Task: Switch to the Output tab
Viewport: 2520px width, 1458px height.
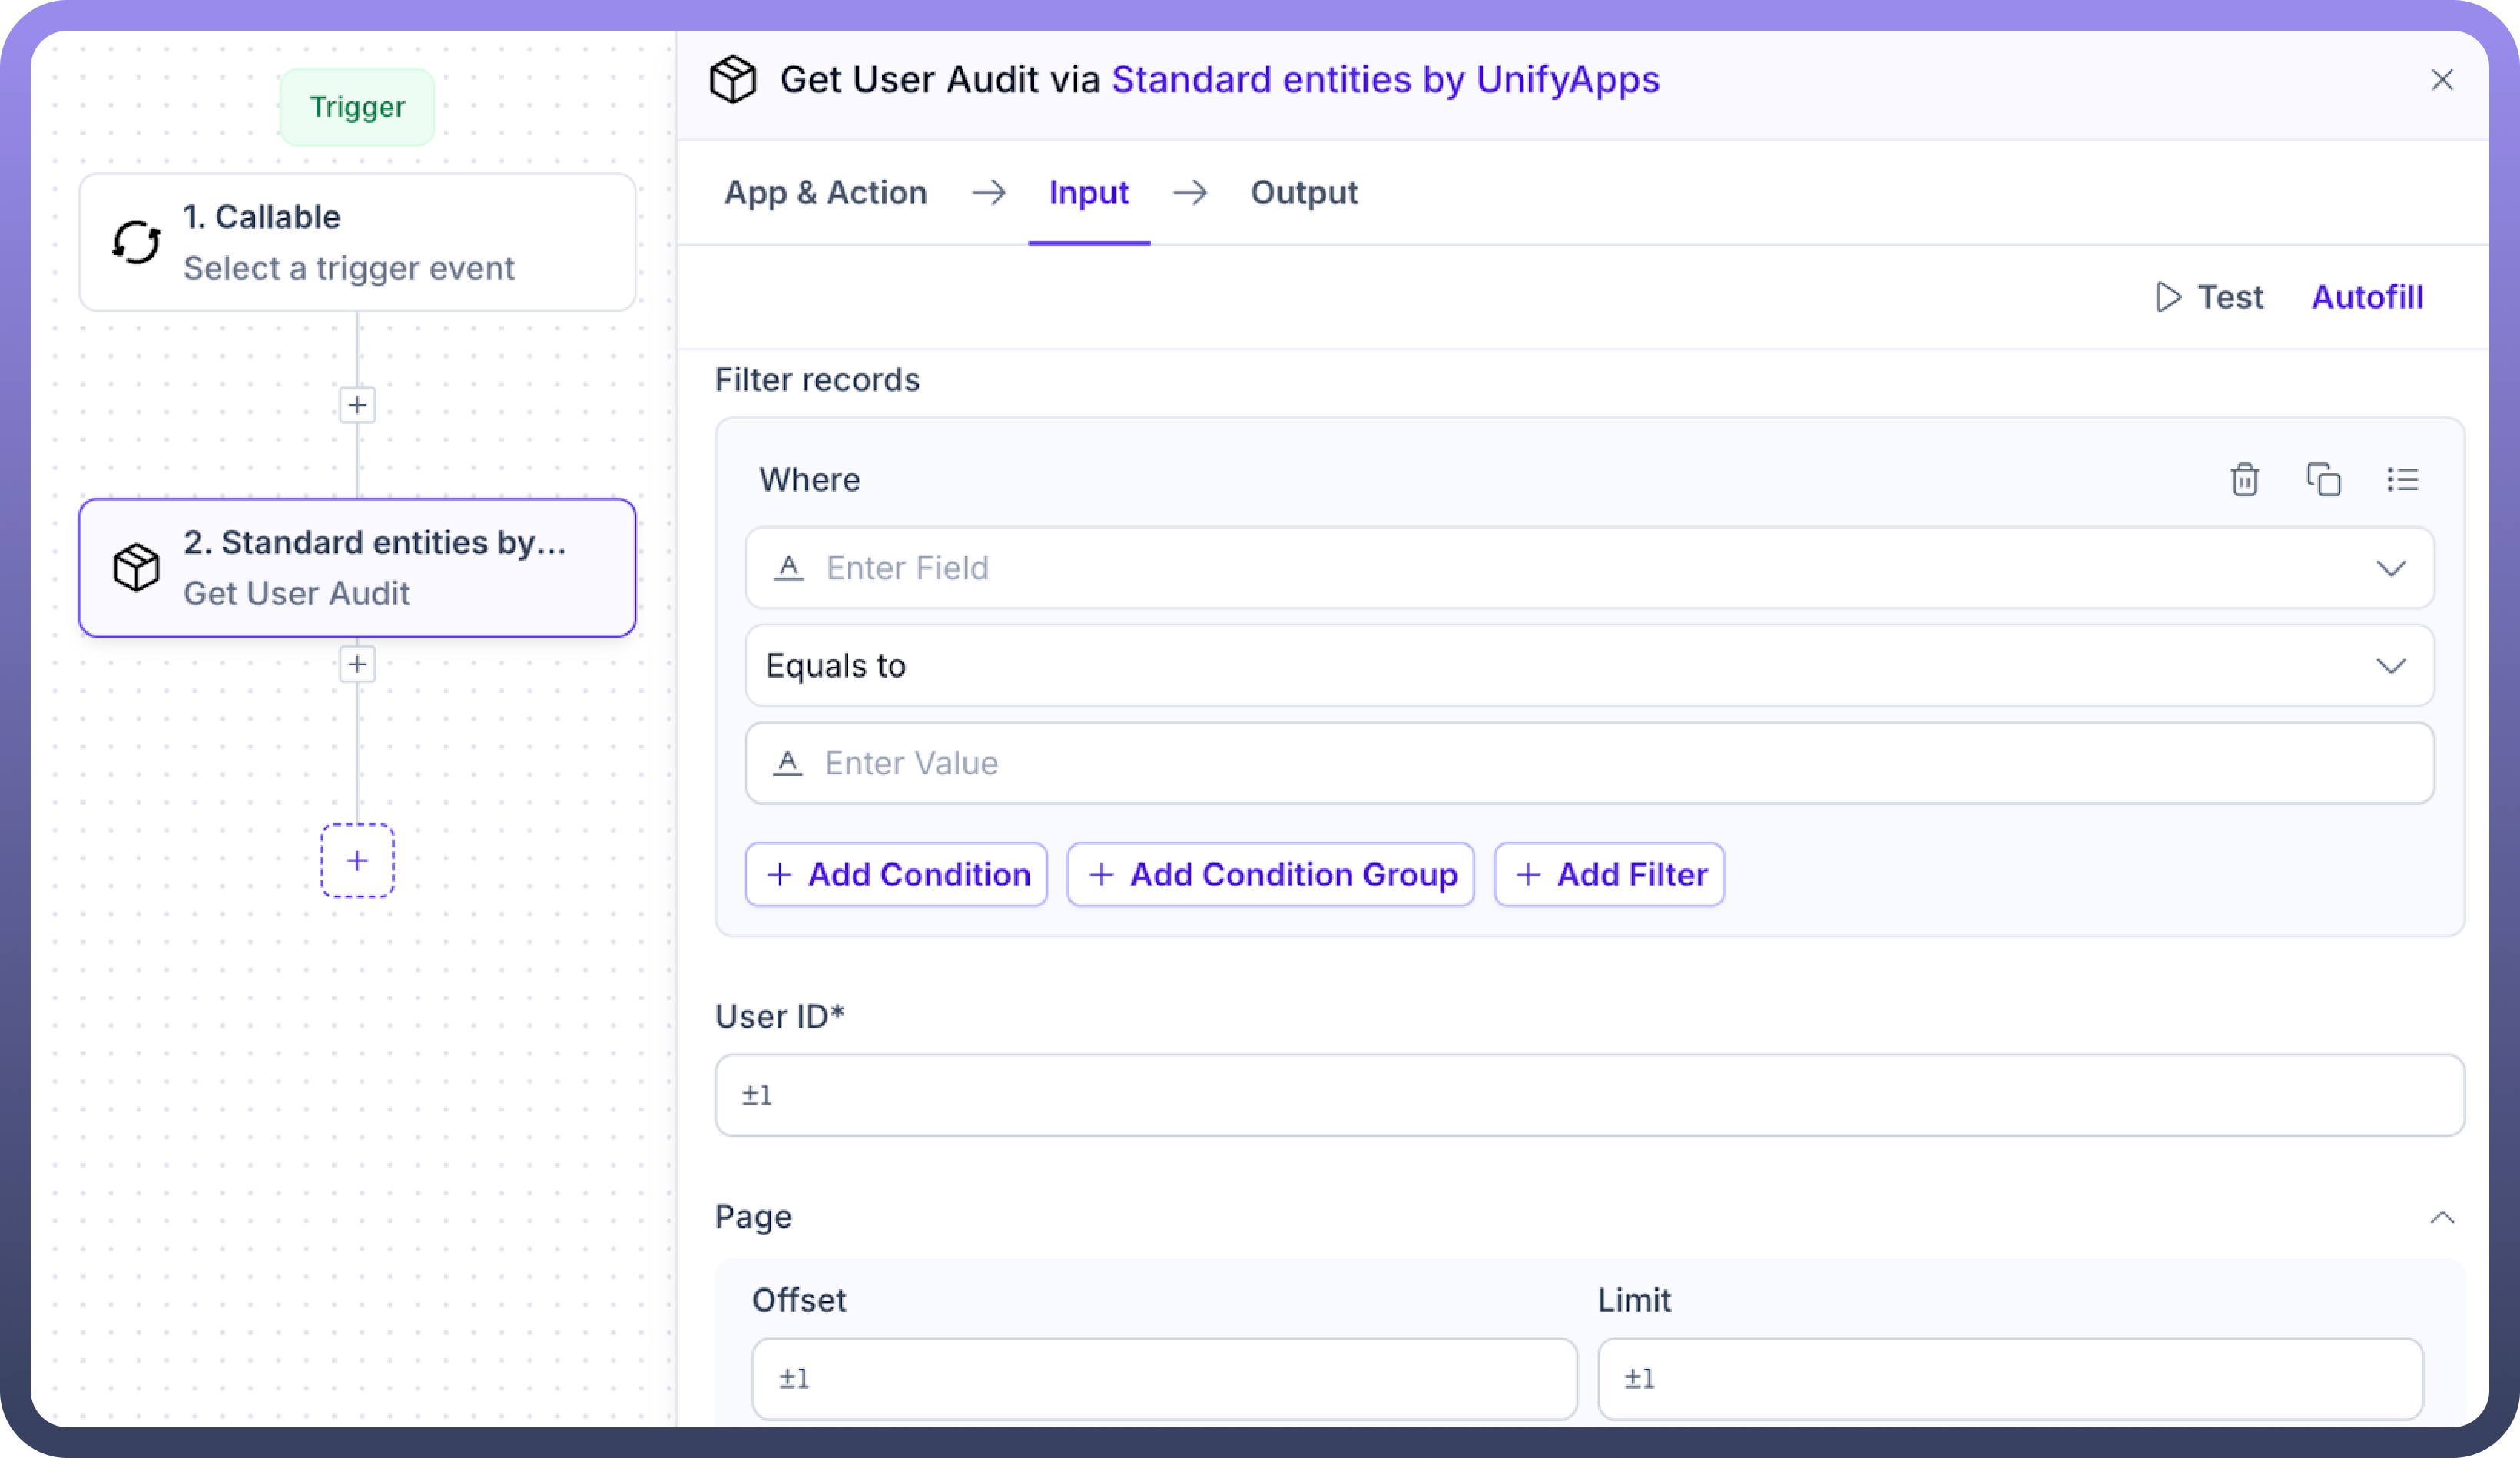Action: [x=1304, y=192]
